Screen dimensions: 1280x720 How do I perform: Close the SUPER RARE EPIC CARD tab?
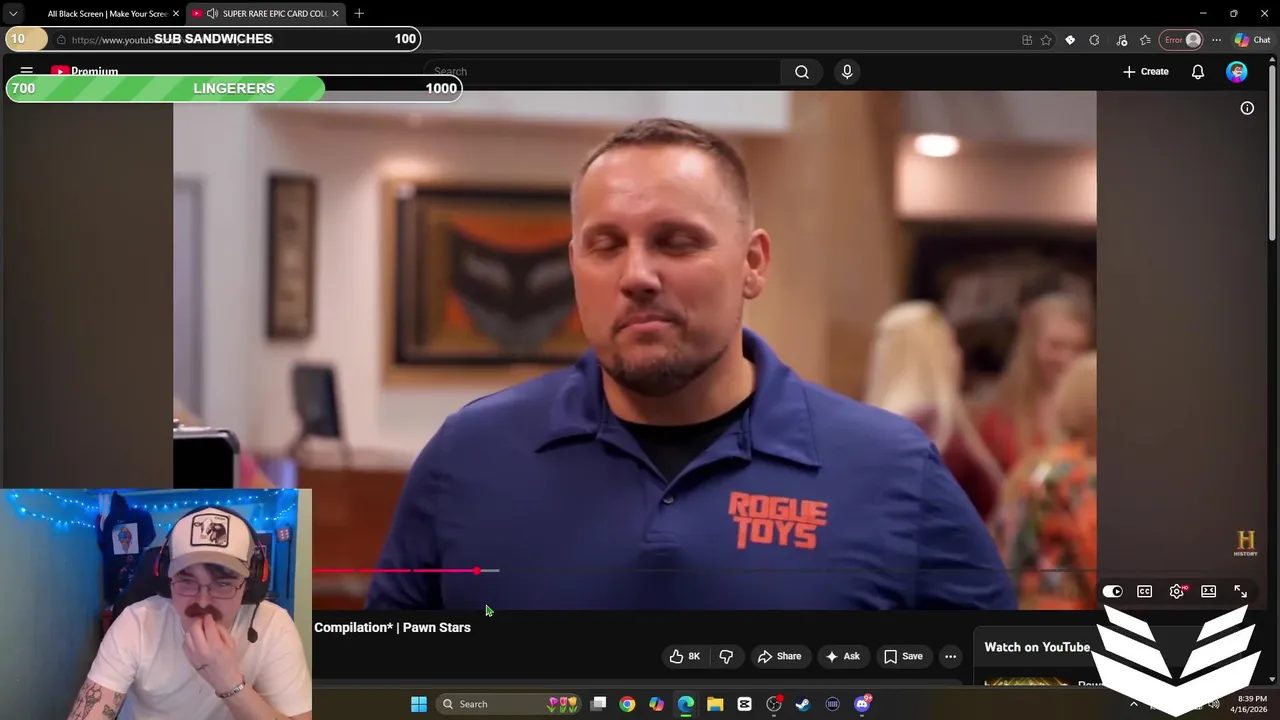[x=335, y=14]
